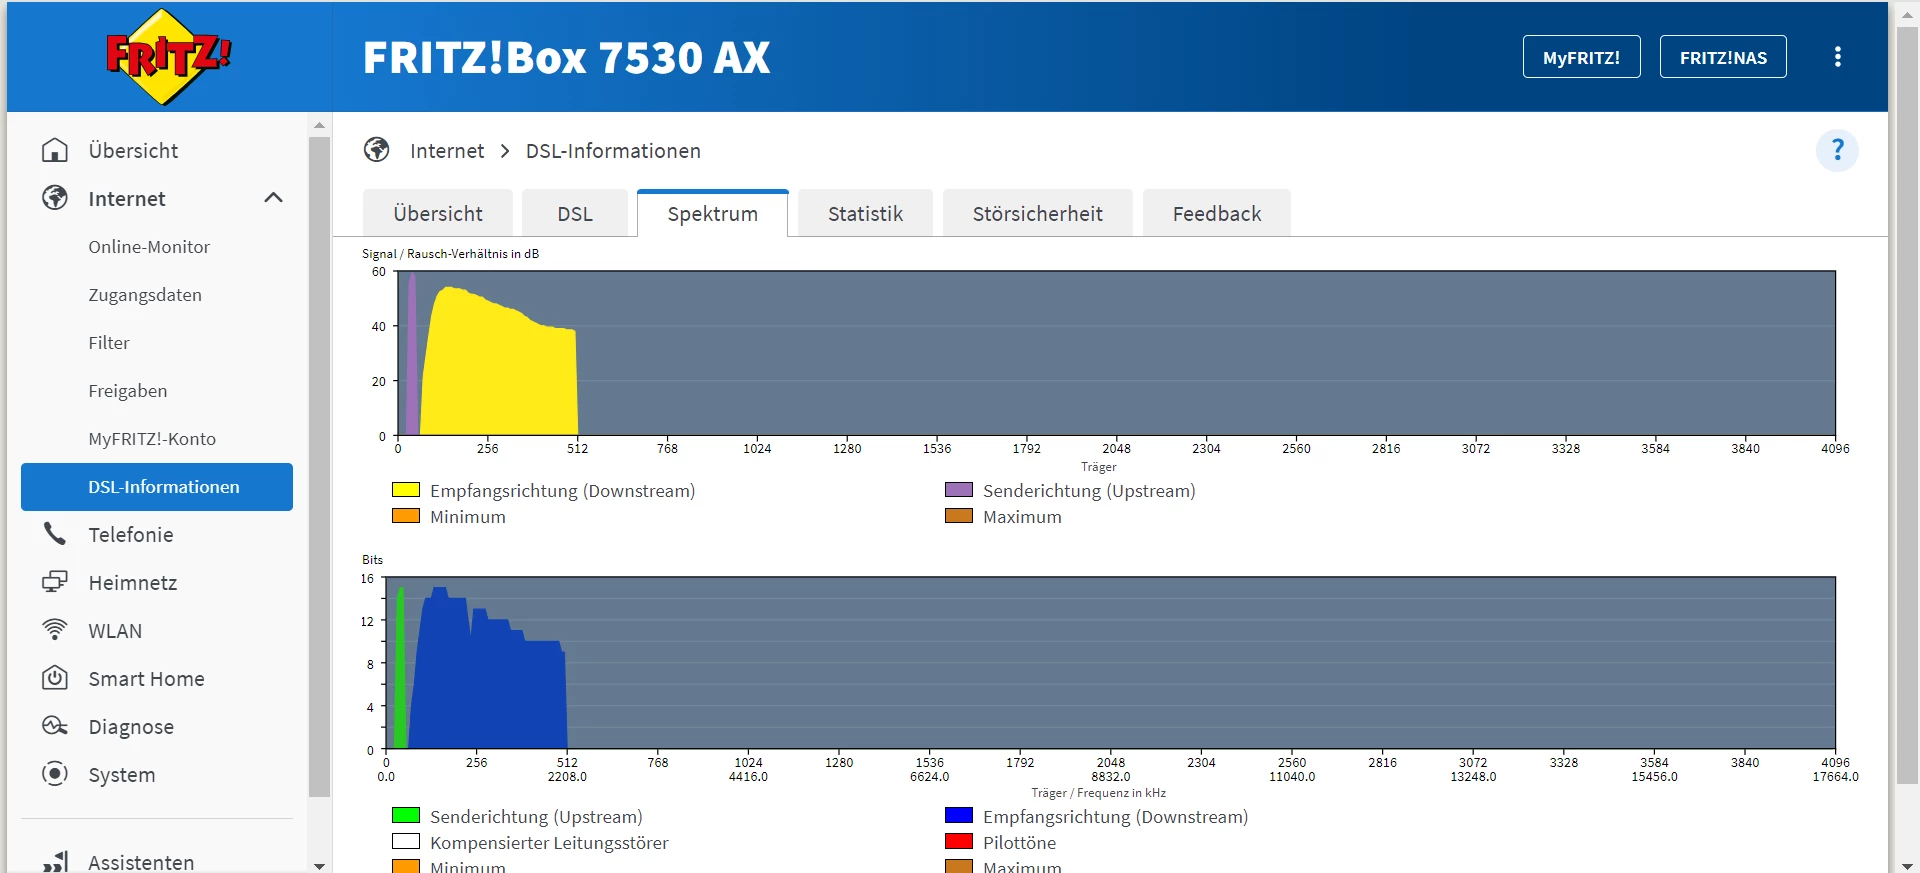The height and width of the screenshot is (873, 1920).
Task: Click the page scrollbar down arrow
Action: click(1908, 865)
